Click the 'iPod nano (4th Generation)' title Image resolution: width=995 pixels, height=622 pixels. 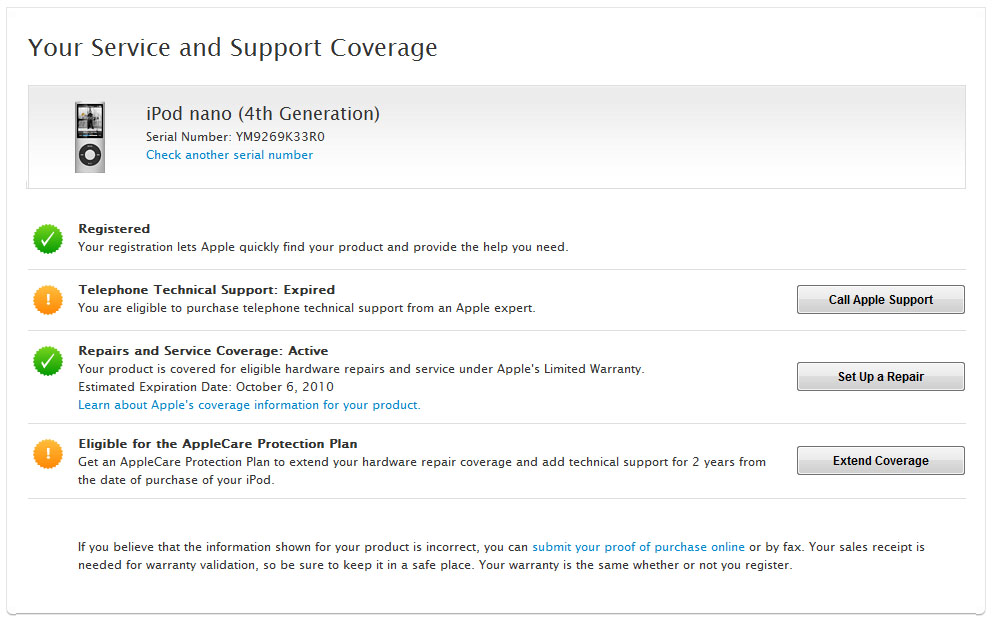click(x=263, y=114)
